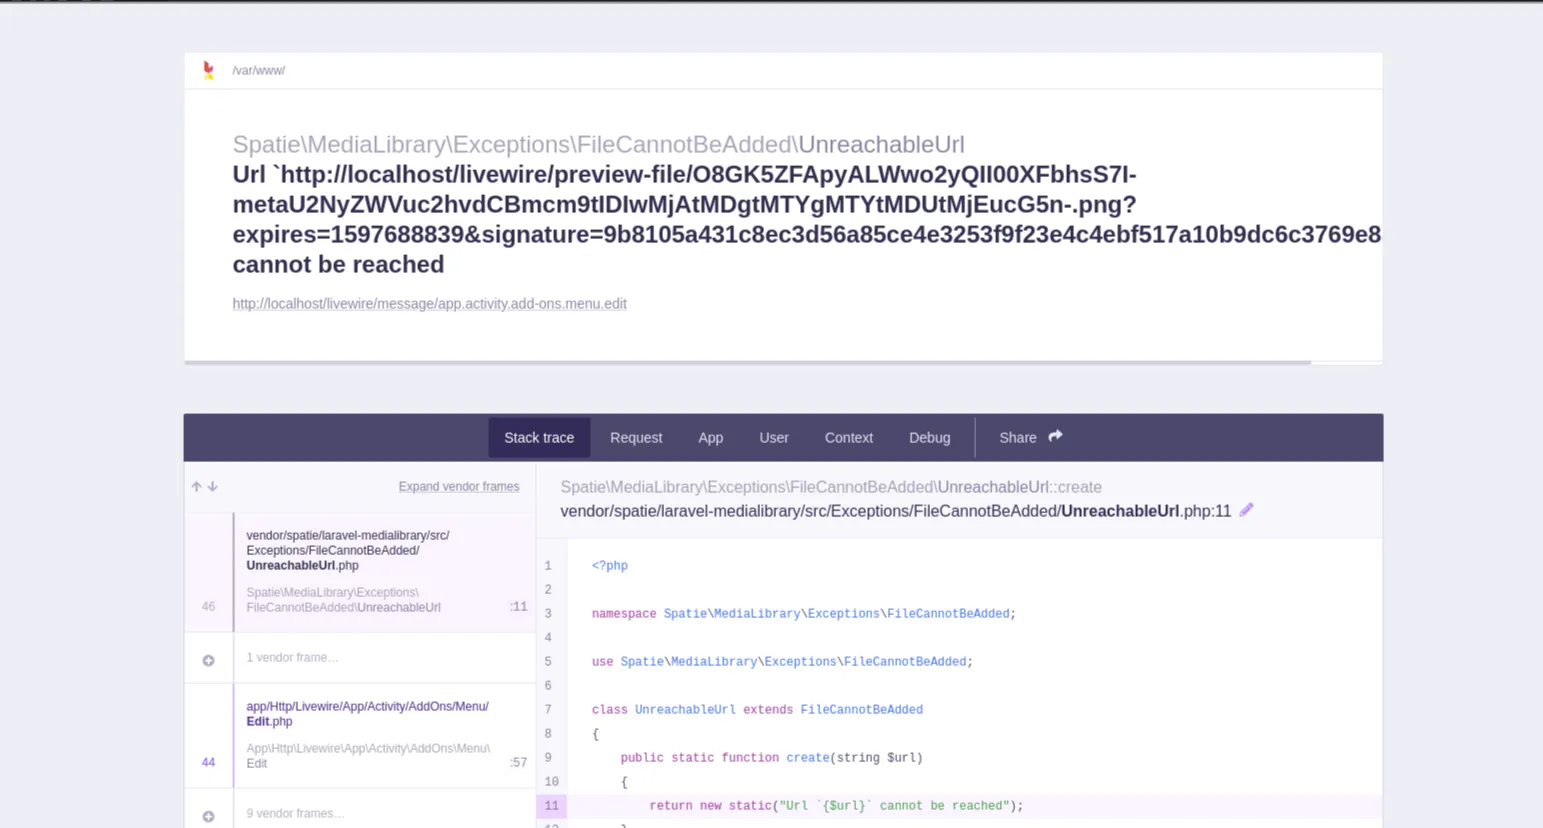This screenshot has width=1543, height=828.
Task: Open the User tab
Action: pyautogui.click(x=774, y=438)
